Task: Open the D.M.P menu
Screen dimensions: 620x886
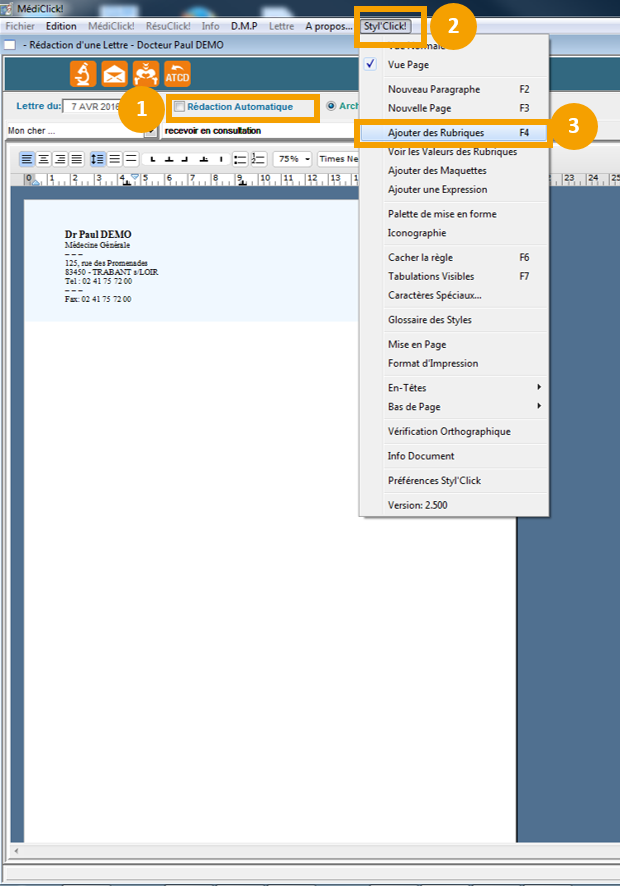Action: tap(244, 26)
